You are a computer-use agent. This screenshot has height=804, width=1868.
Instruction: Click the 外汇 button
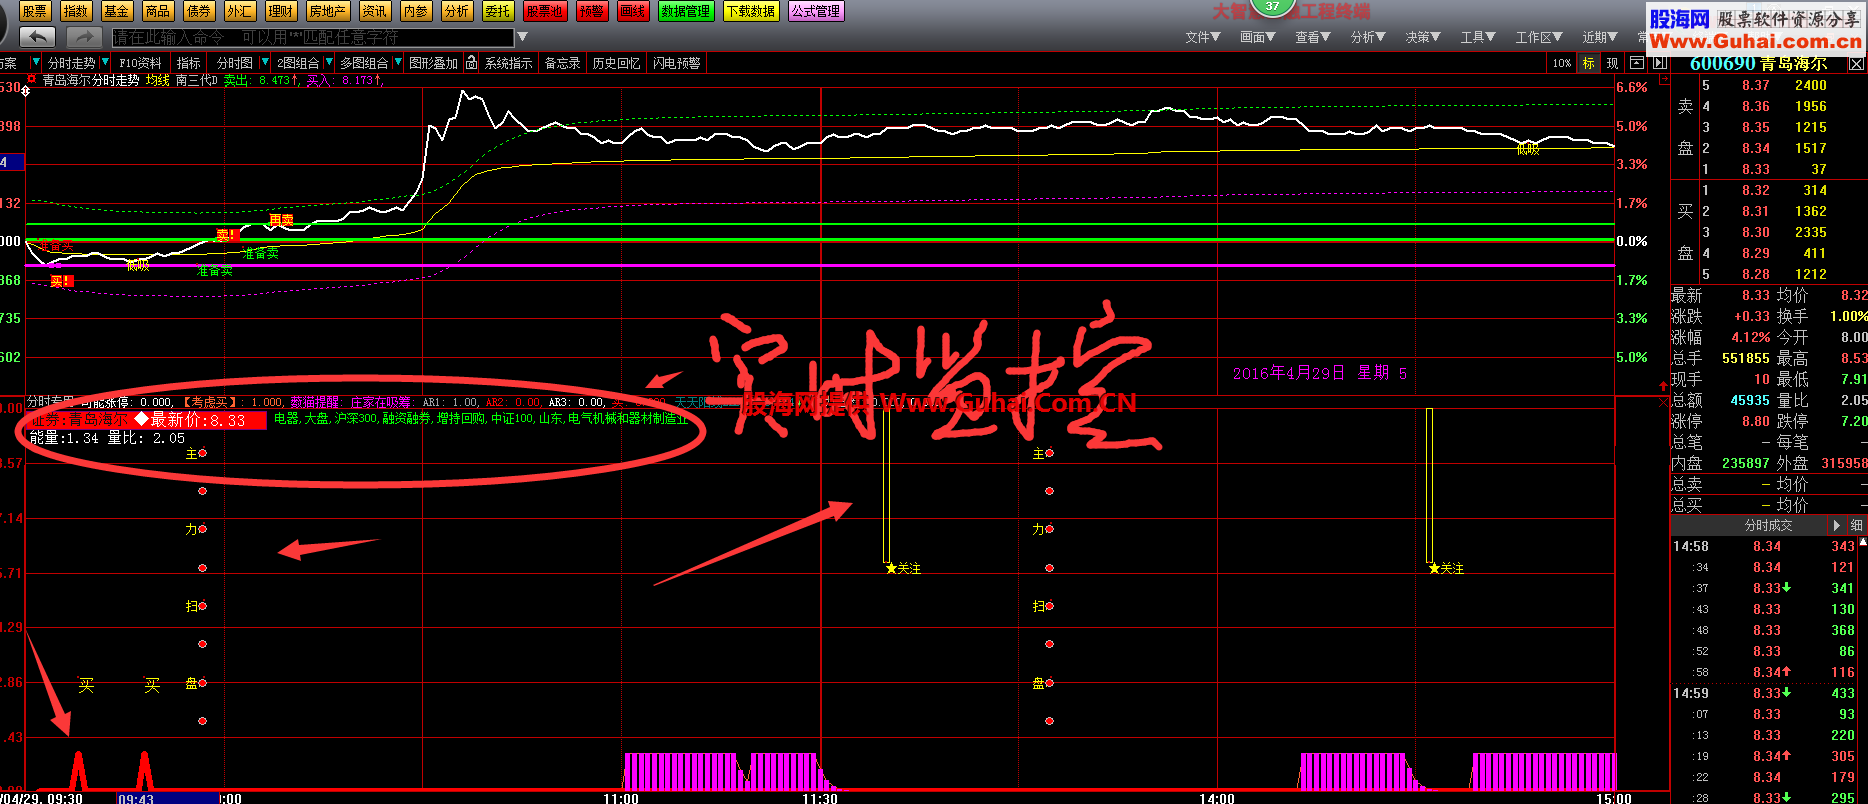tap(240, 11)
